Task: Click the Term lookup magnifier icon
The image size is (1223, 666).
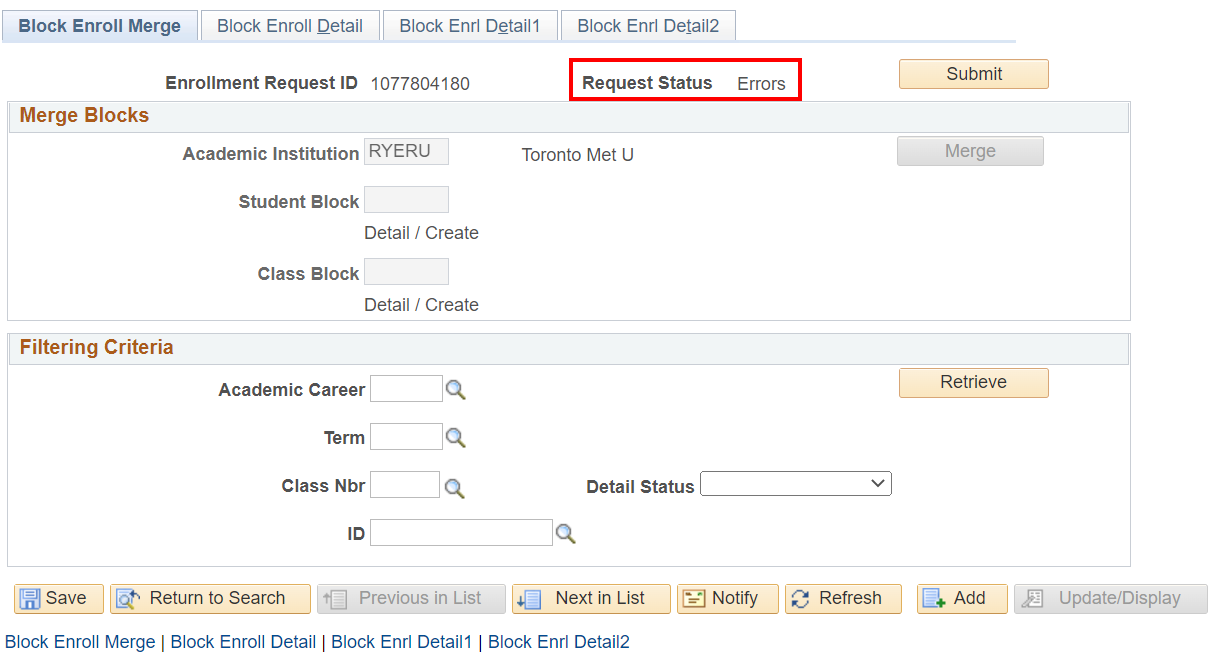Action: (x=456, y=438)
